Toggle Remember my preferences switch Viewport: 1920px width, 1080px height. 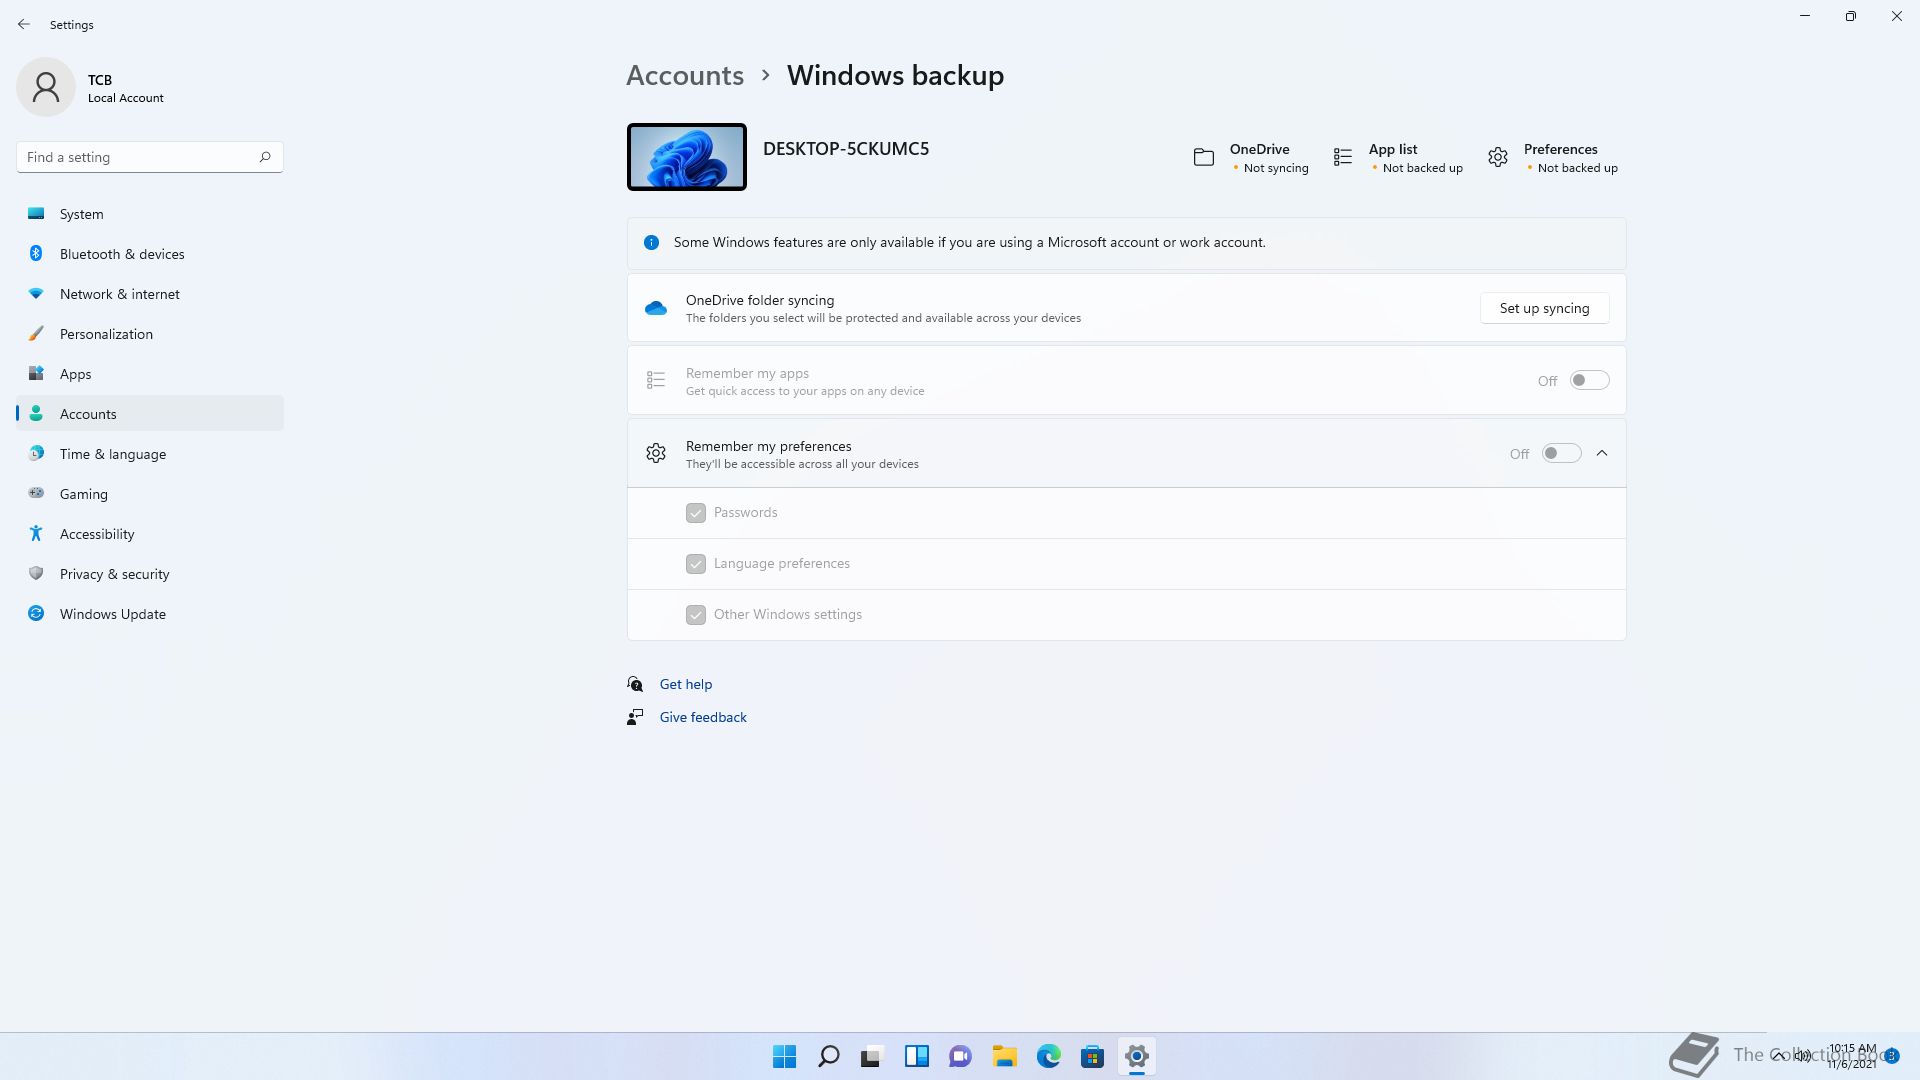1561,454
